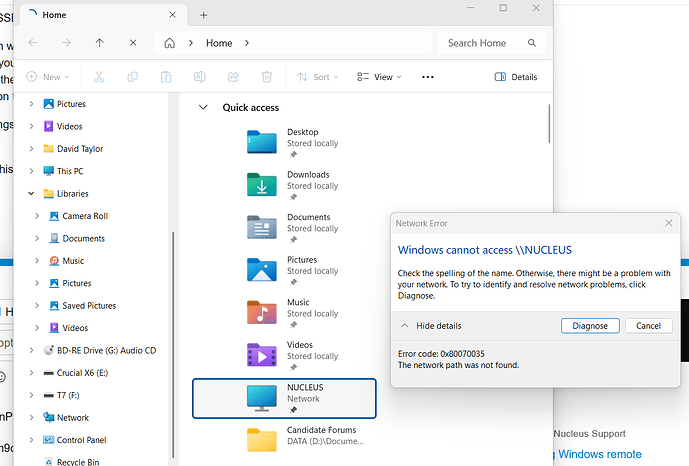Click the Up arrow navigation button
689x466 pixels.
[x=99, y=43]
